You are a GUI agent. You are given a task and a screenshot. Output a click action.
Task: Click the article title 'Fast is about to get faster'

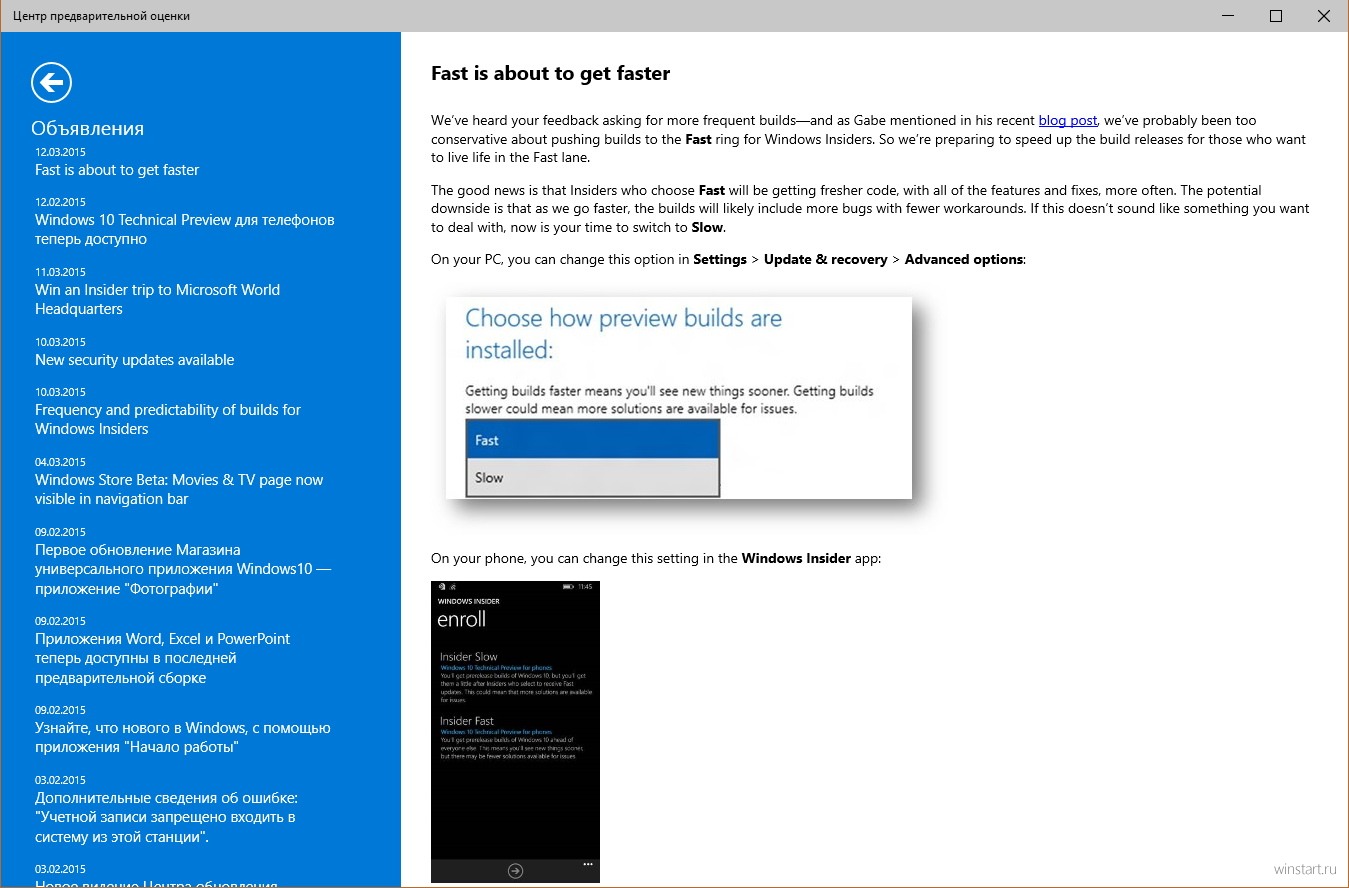pos(550,73)
